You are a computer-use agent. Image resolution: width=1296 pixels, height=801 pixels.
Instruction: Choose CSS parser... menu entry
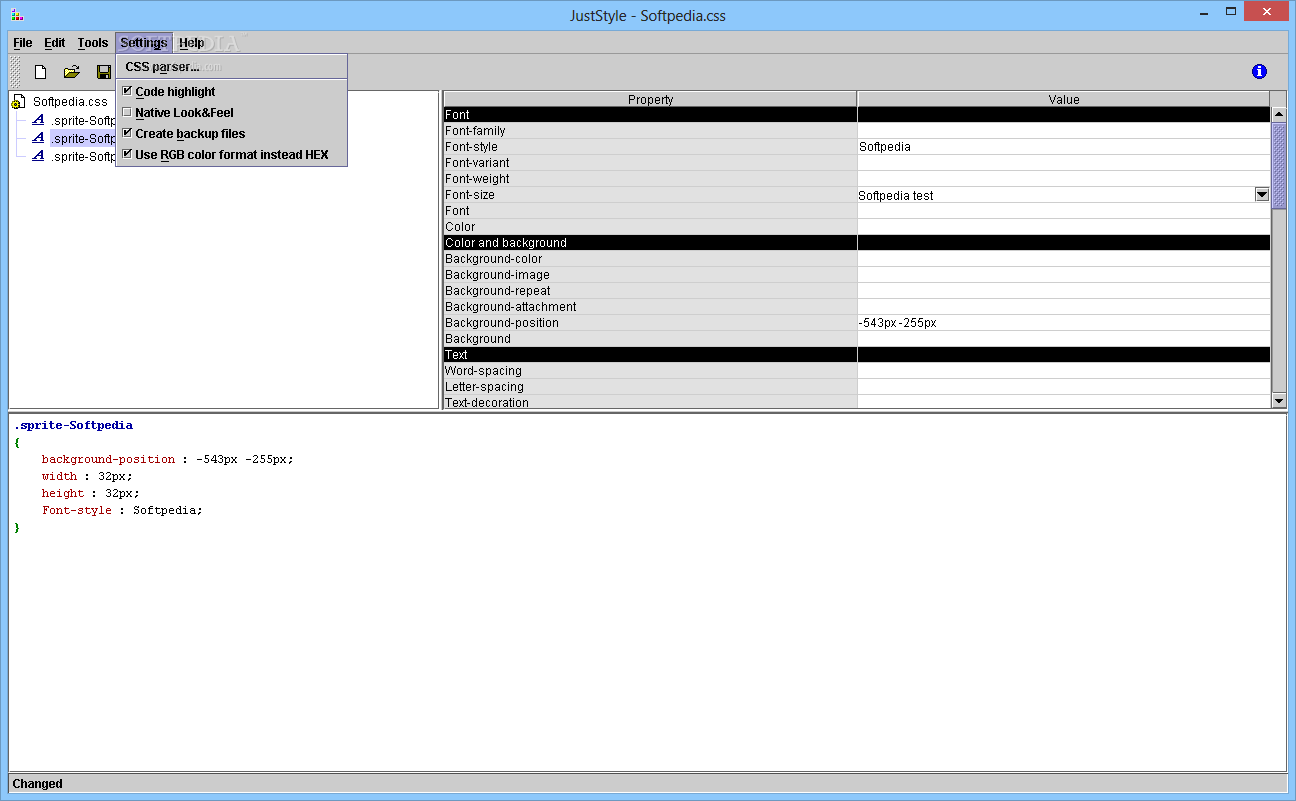[232, 67]
